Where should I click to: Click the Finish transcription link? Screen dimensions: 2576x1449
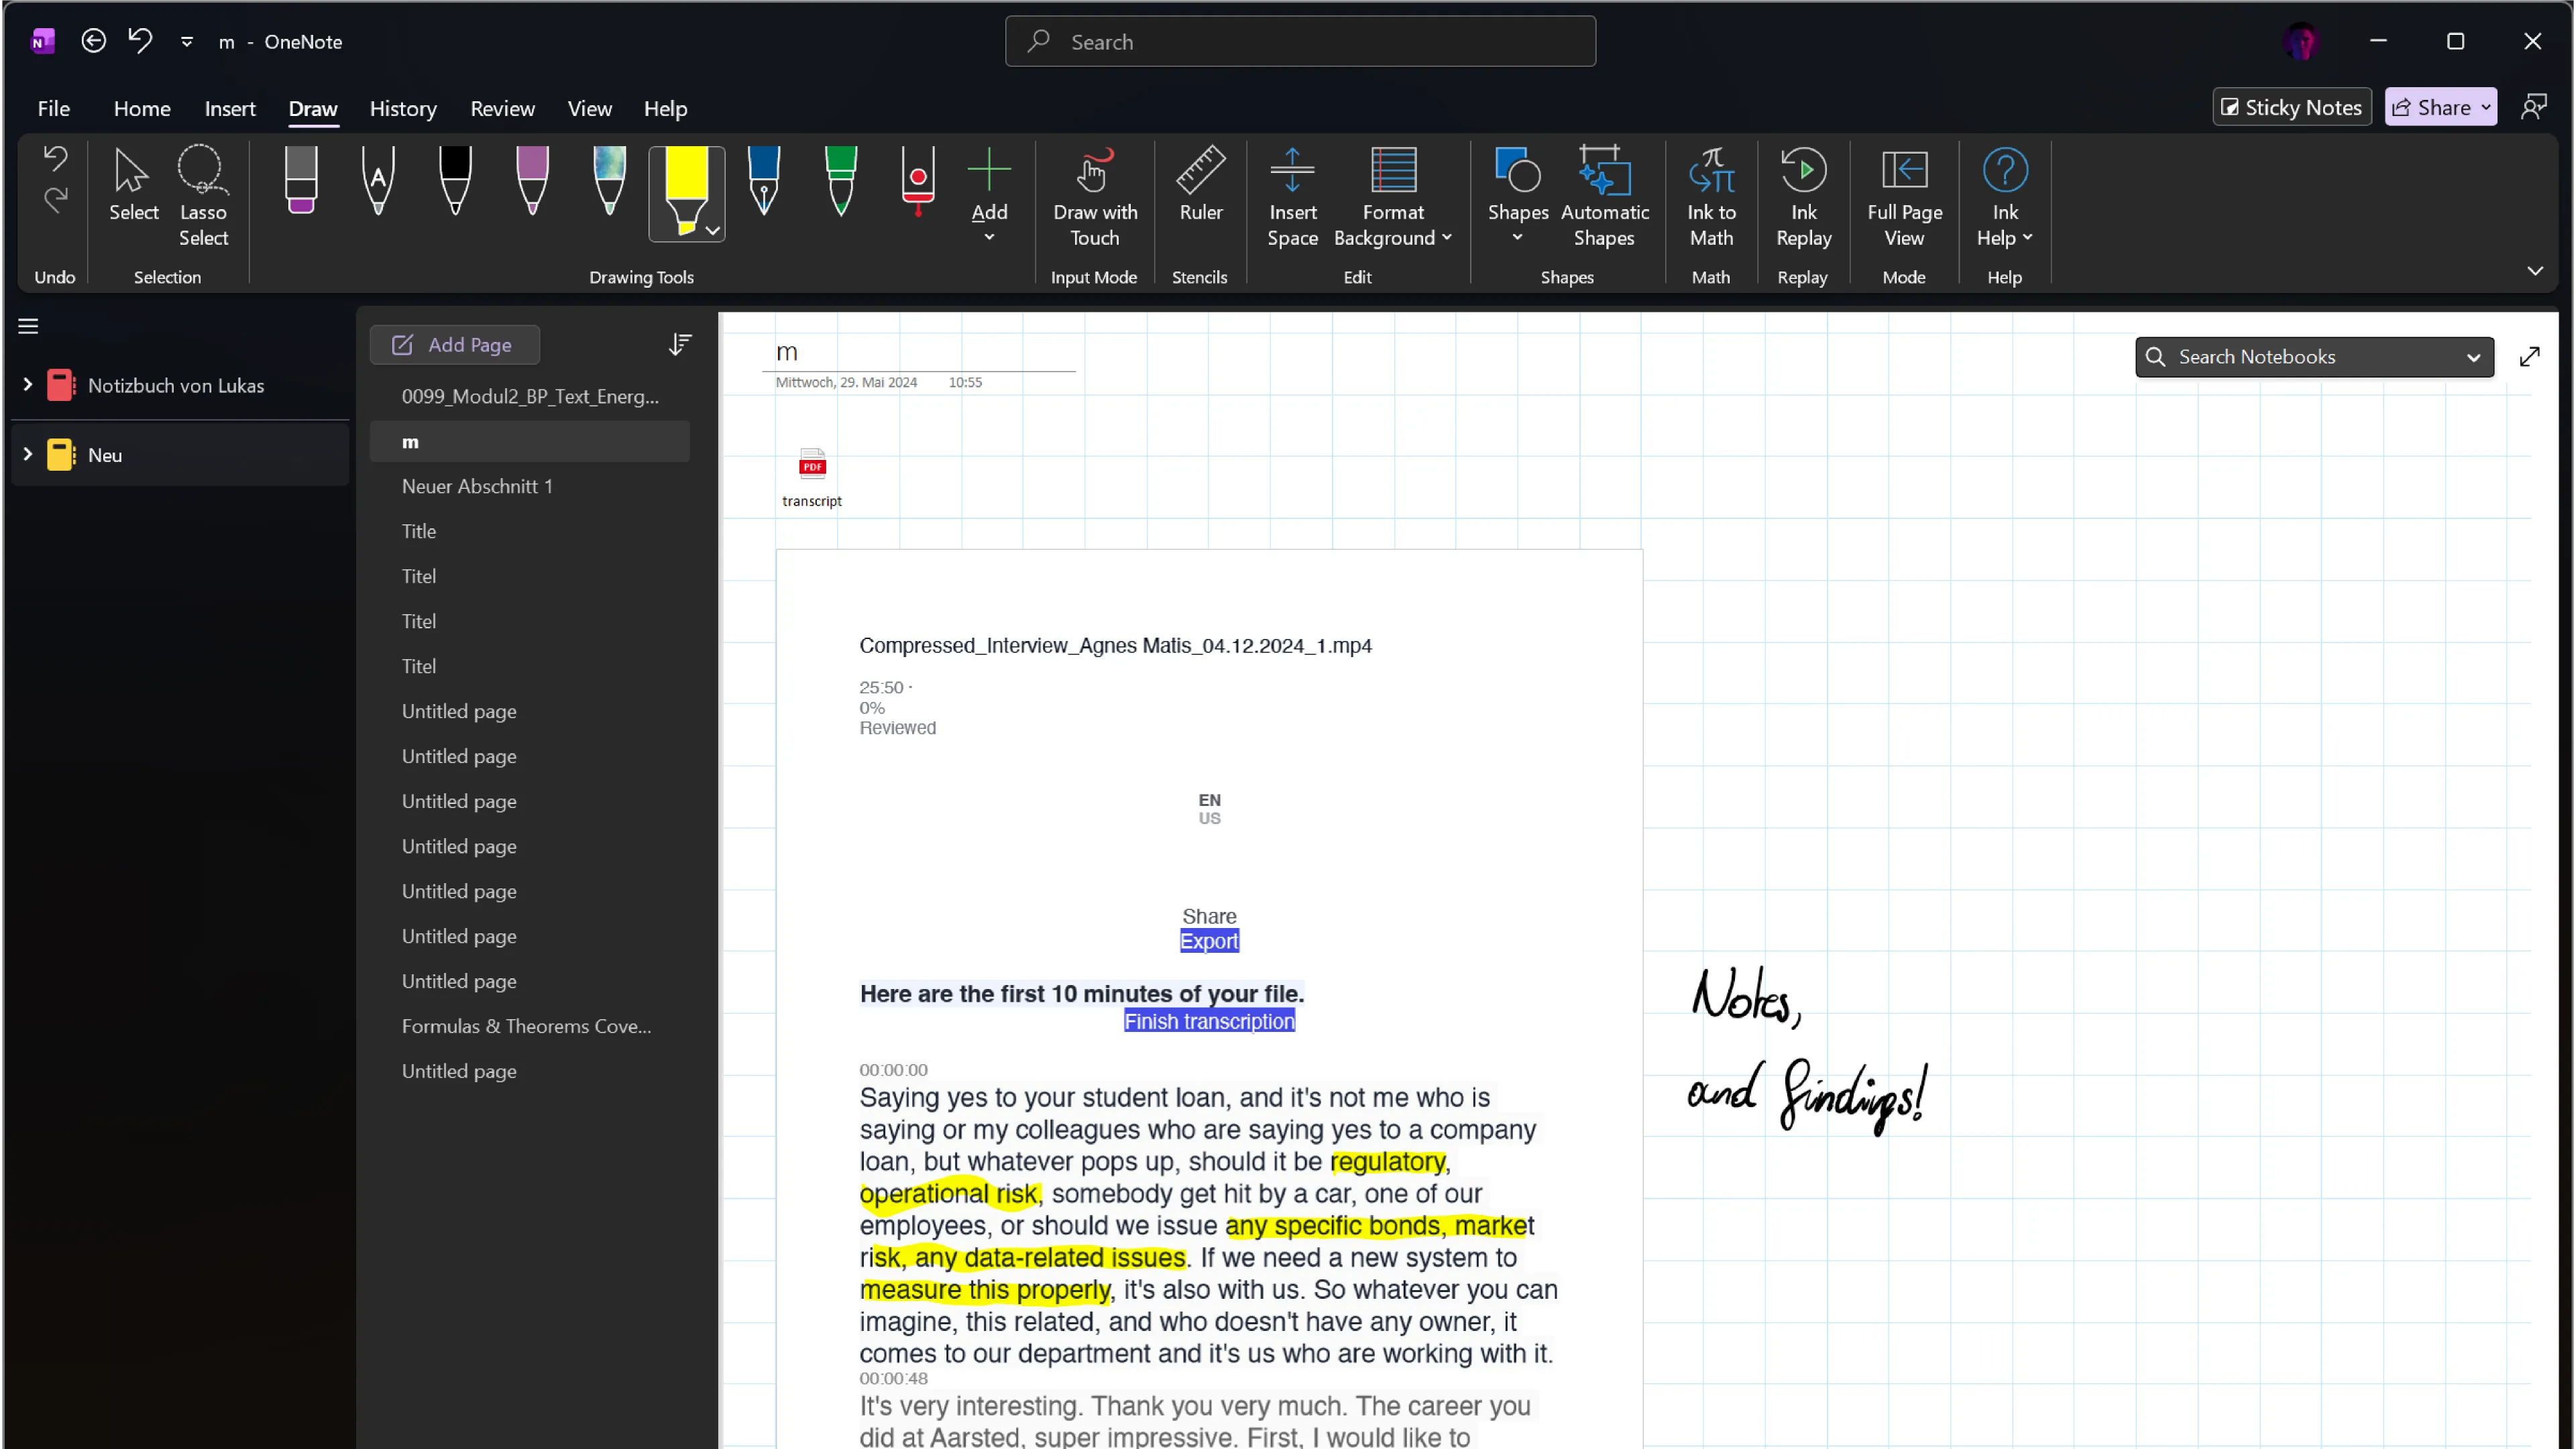1209,1021
